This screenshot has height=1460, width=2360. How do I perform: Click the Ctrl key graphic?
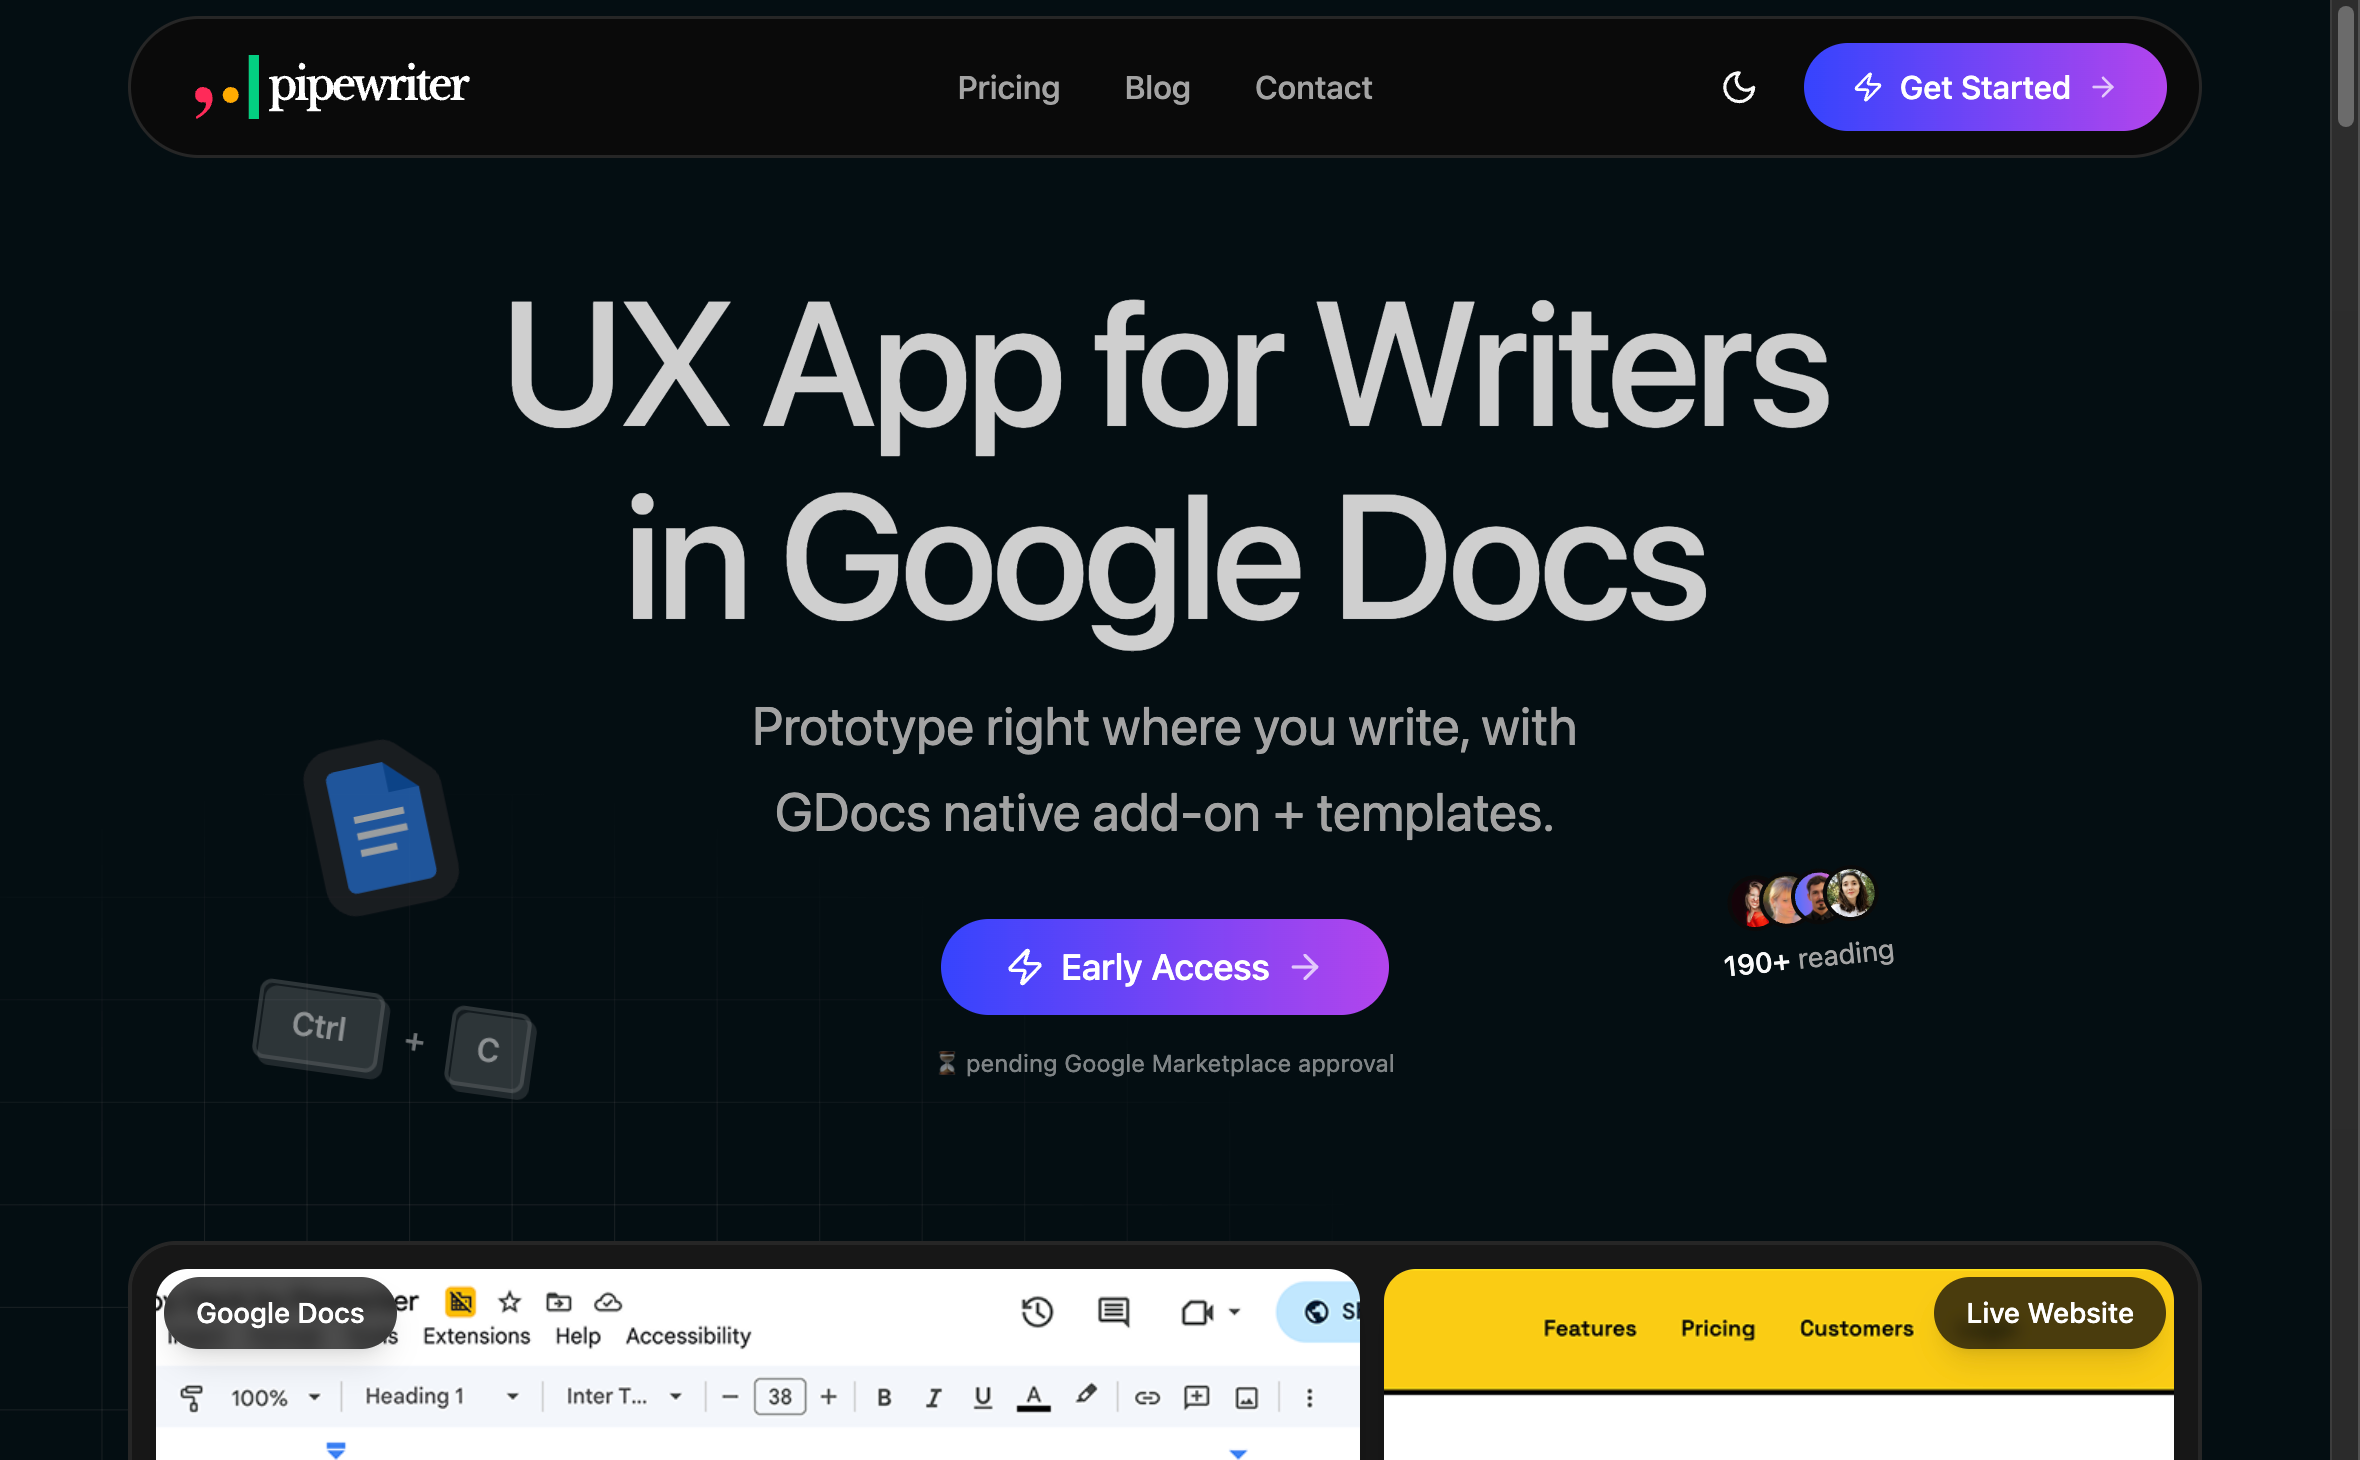[x=320, y=1027]
